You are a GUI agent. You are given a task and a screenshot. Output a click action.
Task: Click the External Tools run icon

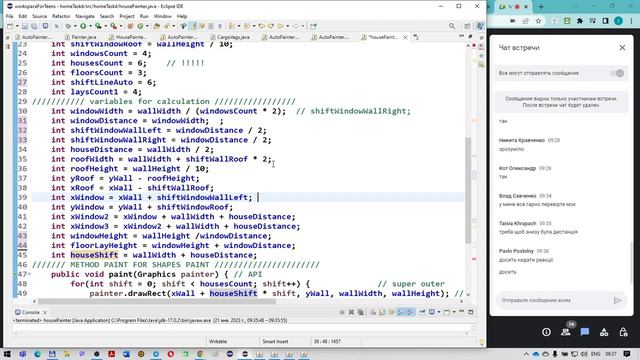point(113,26)
